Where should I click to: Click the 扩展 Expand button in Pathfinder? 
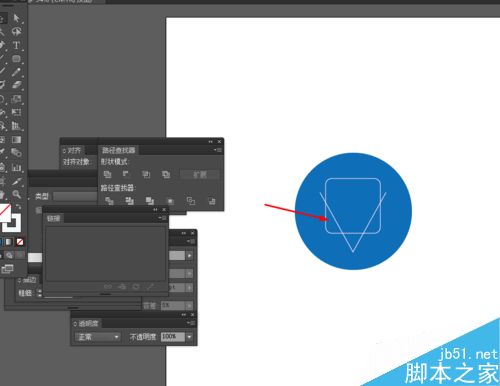[x=200, y=174]
